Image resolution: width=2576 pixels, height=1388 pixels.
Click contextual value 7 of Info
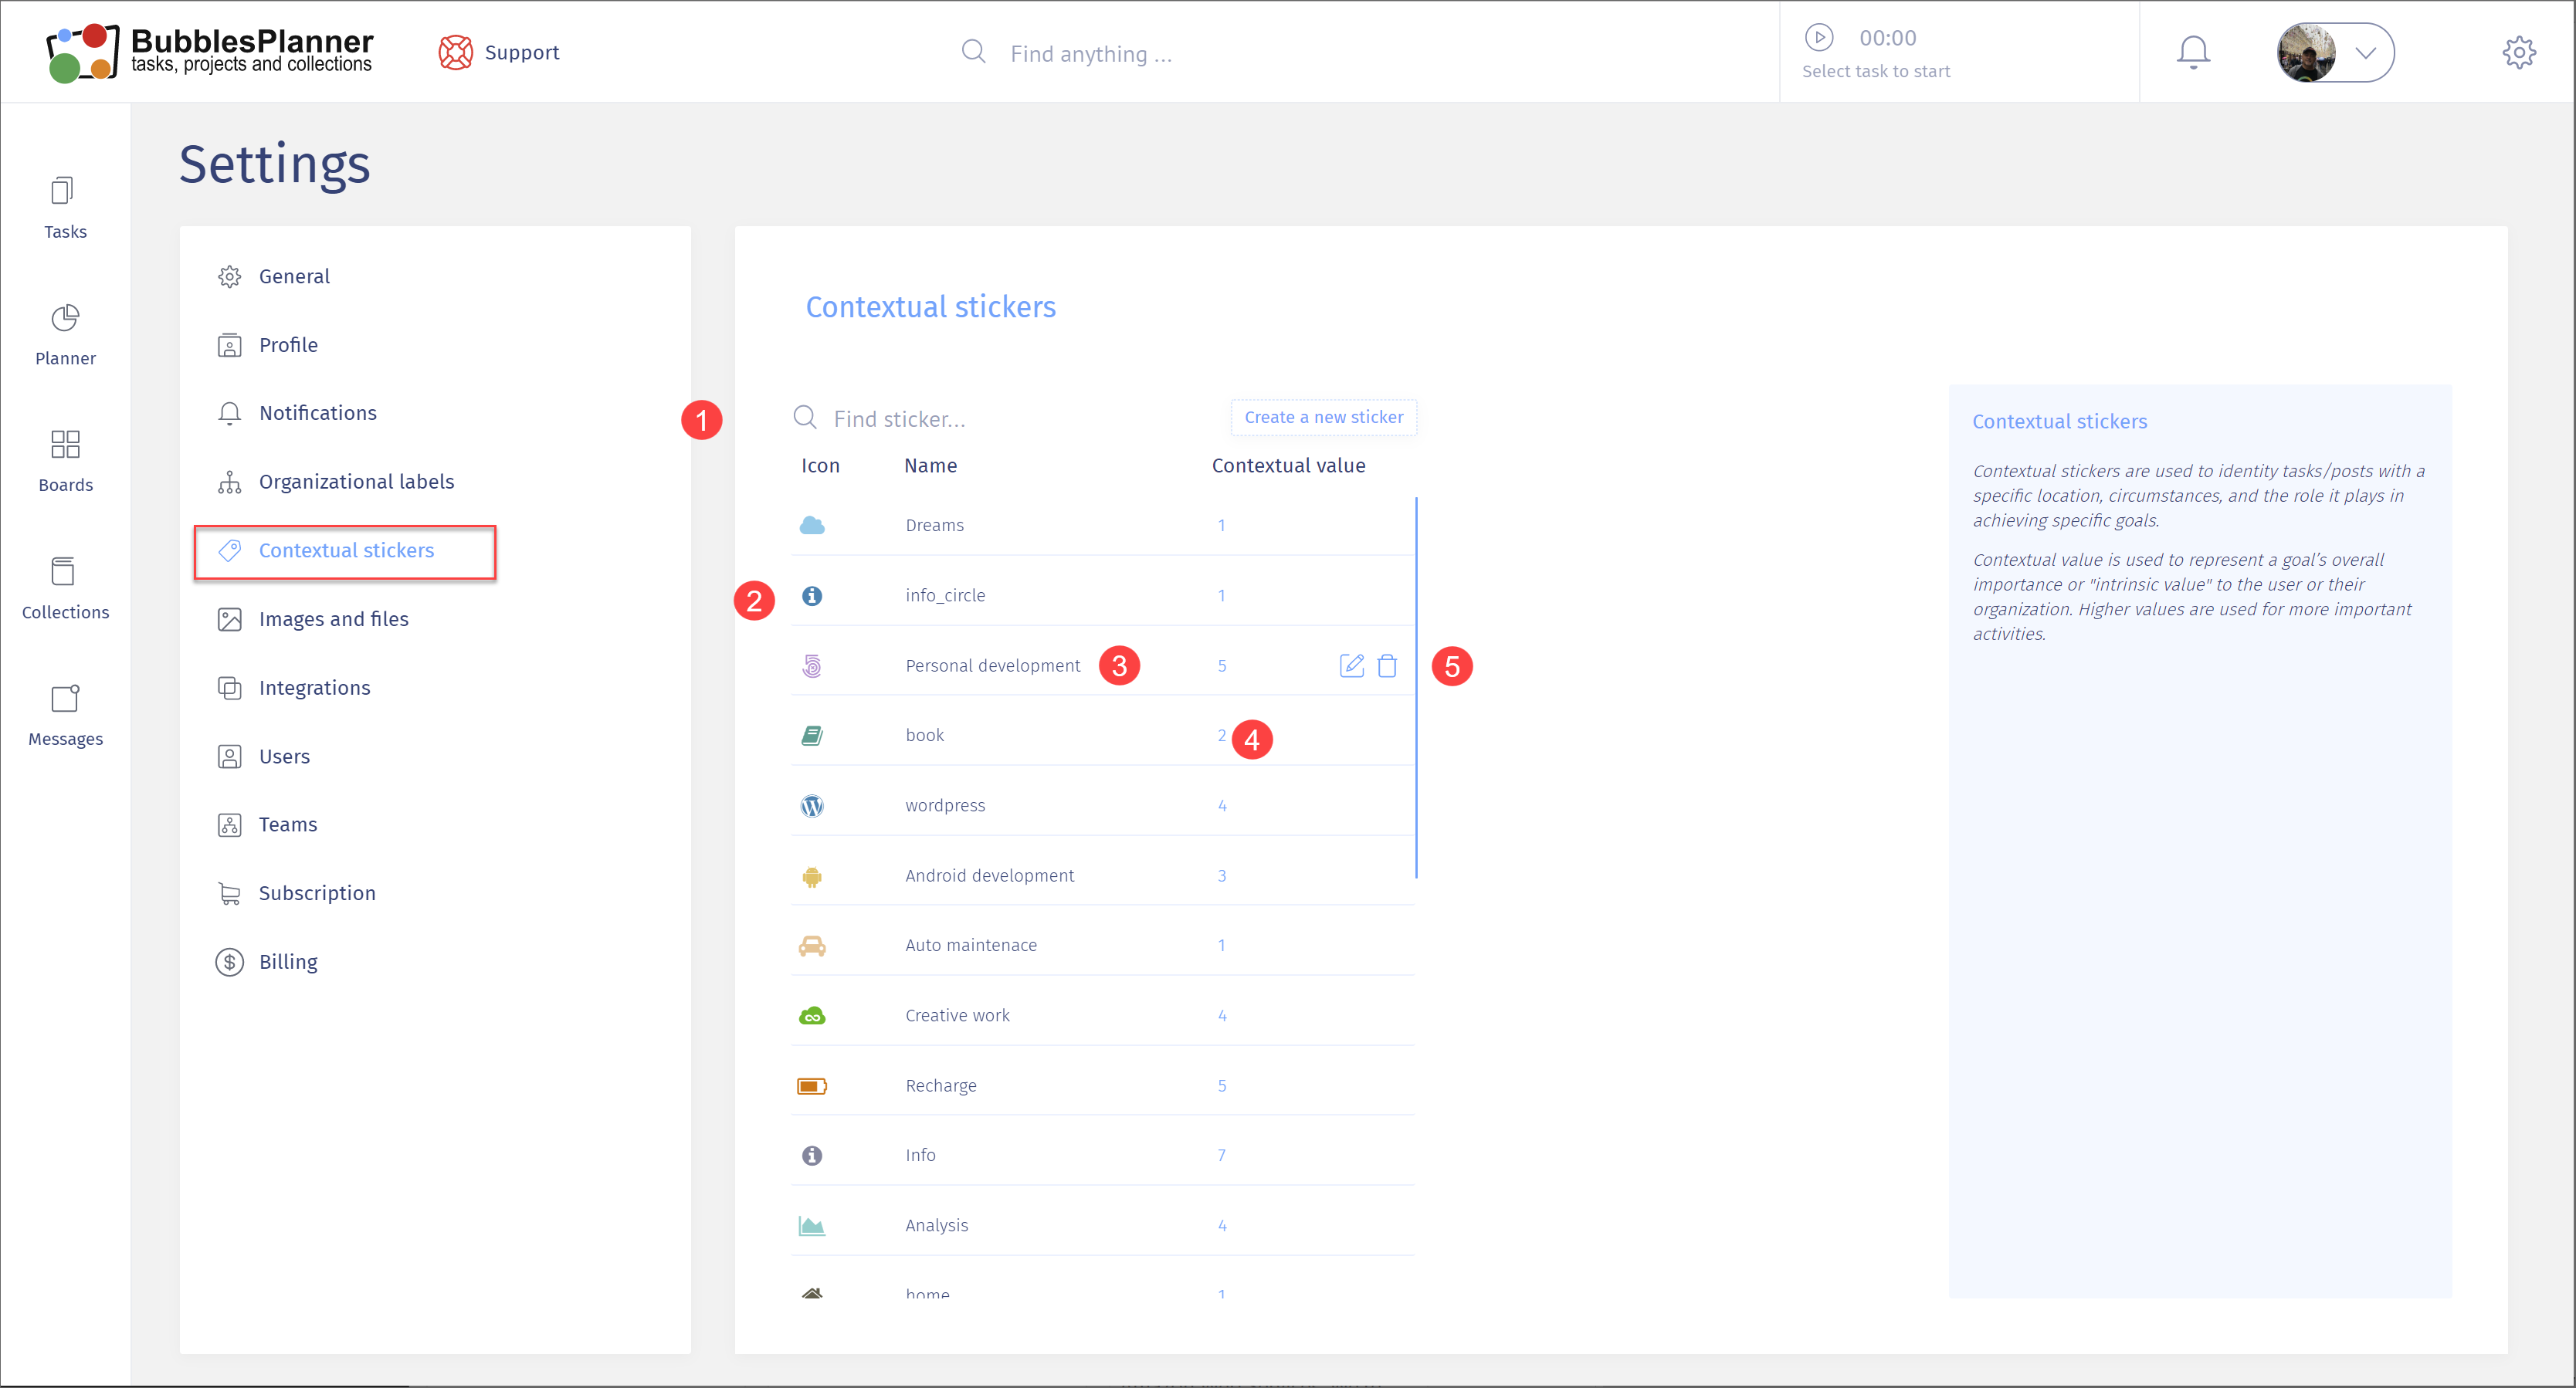tap(1221, 1155)
